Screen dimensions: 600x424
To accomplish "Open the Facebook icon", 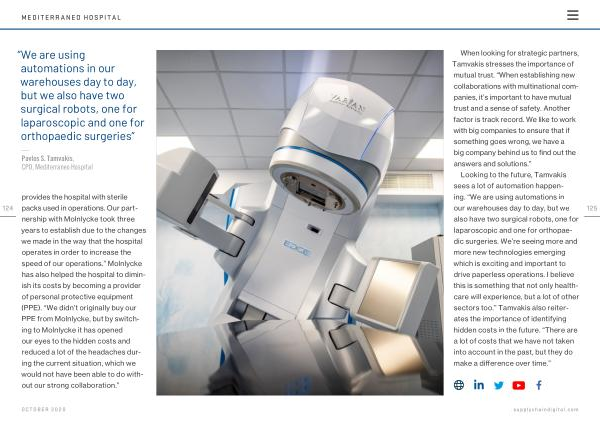I will [539, 385].
